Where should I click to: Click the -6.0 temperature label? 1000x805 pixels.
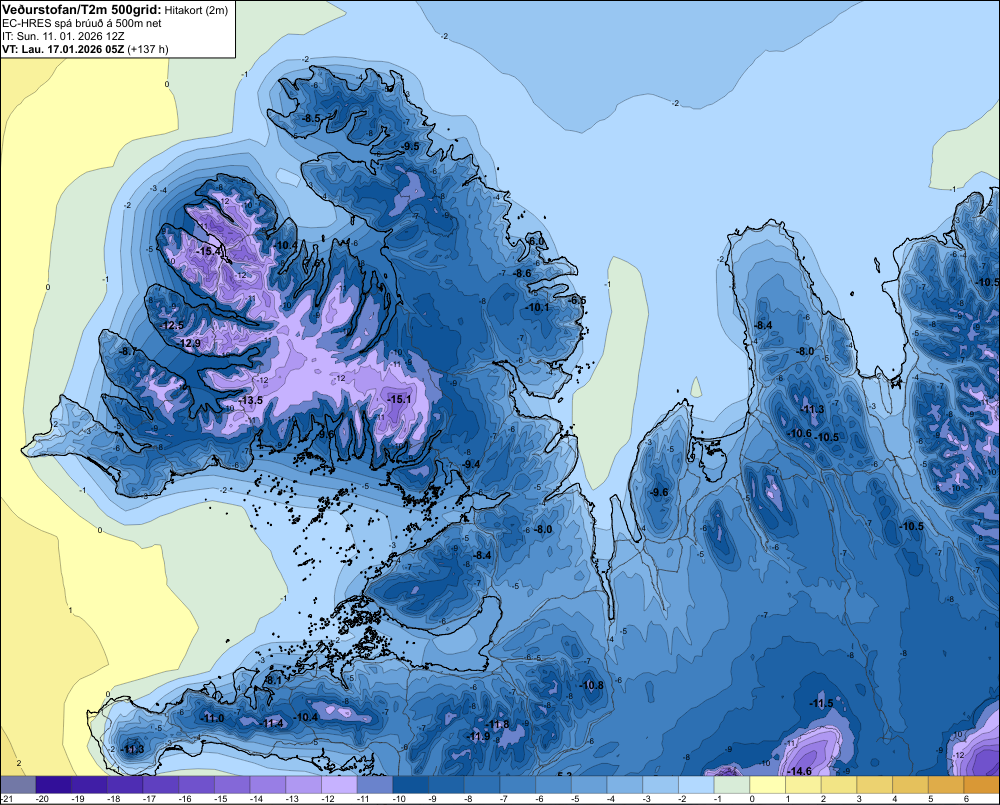pyautogui.click(x=536, y=241)
